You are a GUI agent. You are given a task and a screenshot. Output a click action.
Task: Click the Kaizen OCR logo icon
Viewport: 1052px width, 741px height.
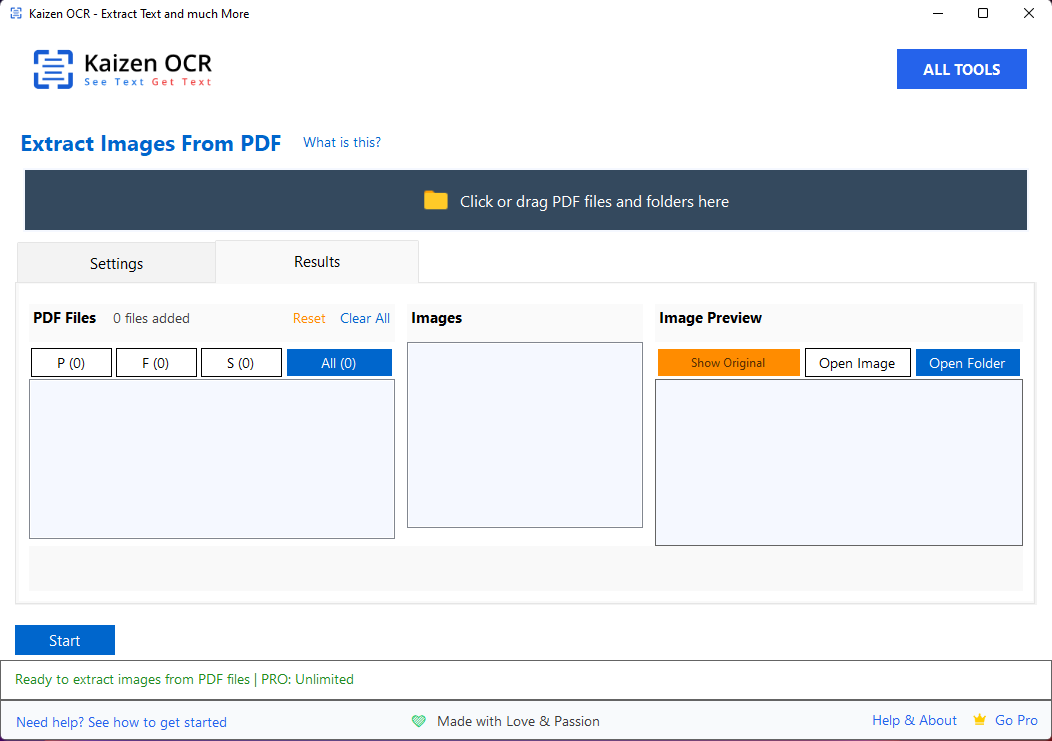(53, 69)
